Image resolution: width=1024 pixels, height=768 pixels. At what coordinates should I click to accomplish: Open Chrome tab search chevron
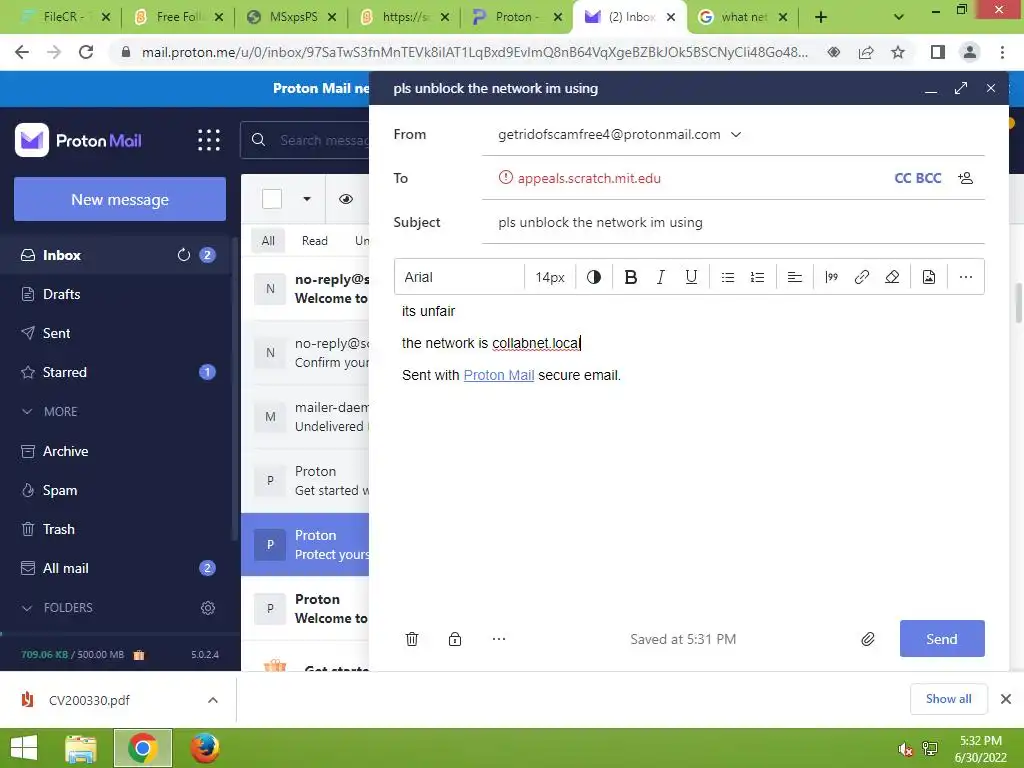point(899,18)
